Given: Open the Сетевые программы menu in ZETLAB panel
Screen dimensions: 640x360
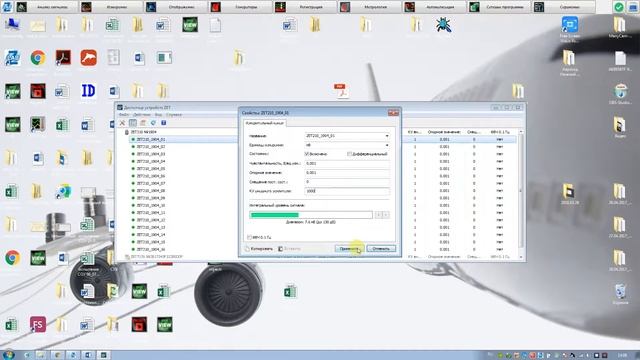Looking at the screenshot, I should (499, 7).
